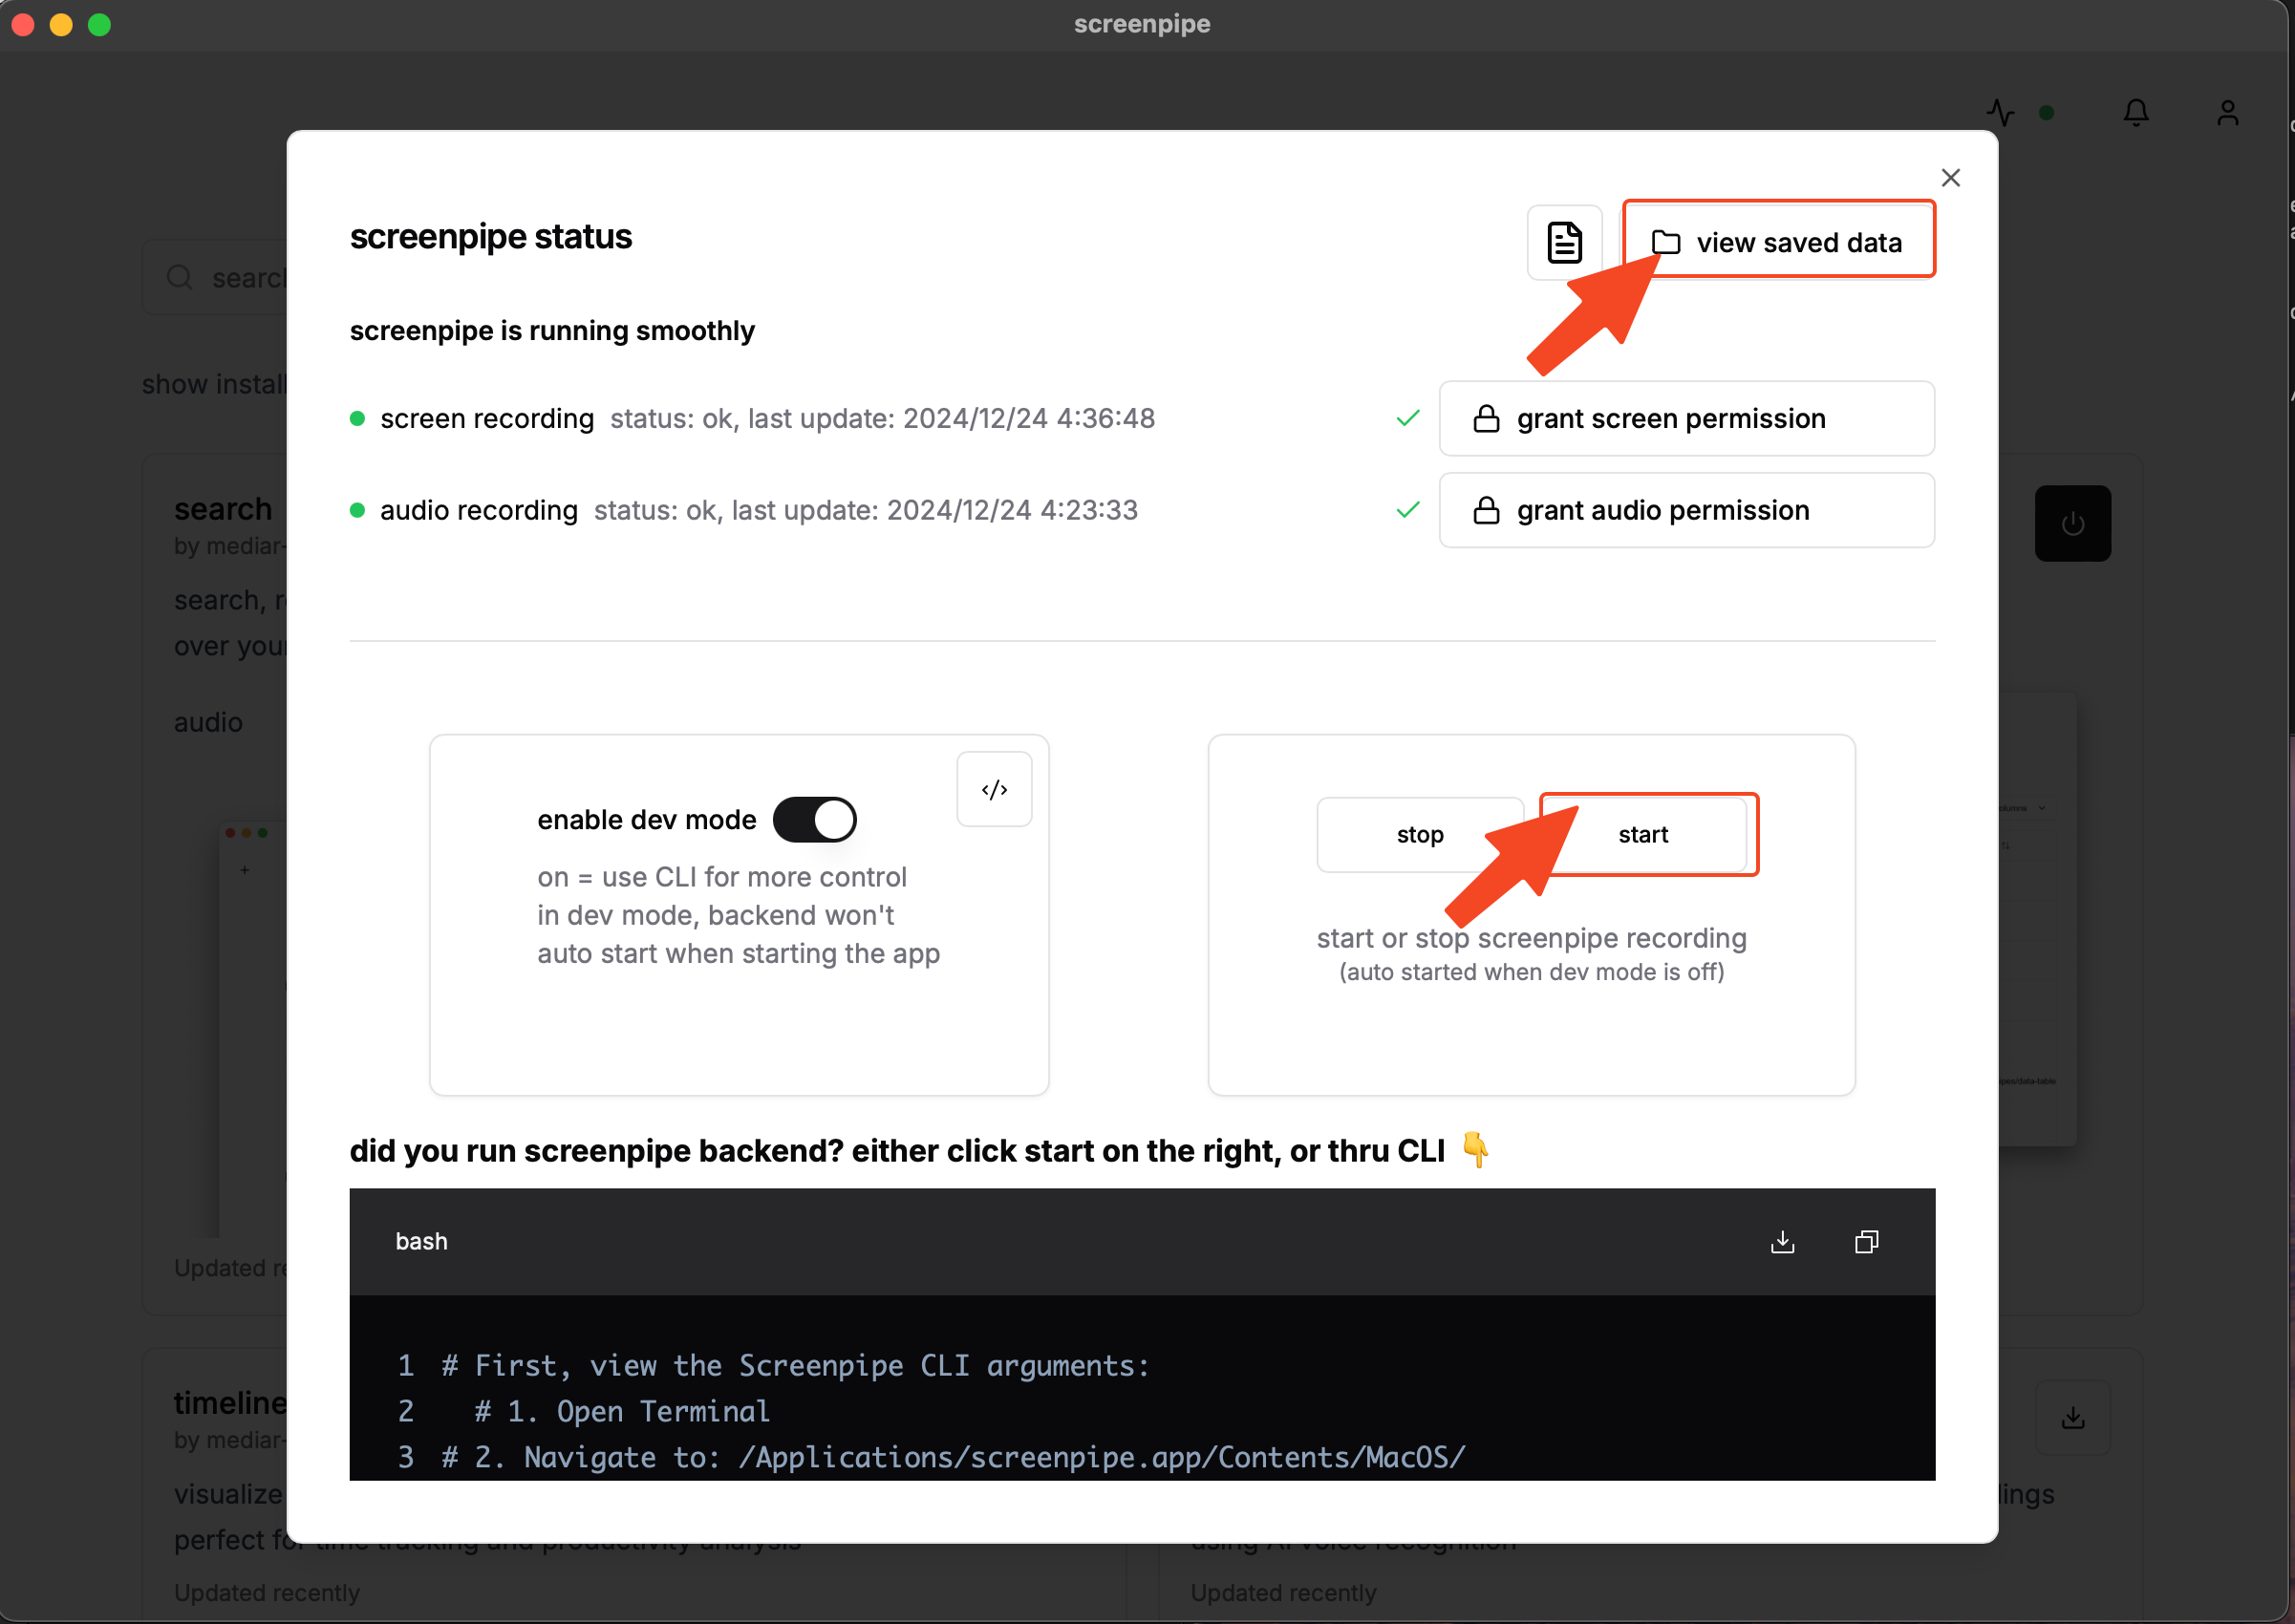
Task: Download the bash script snippet
Action: click(1782, 1241)
